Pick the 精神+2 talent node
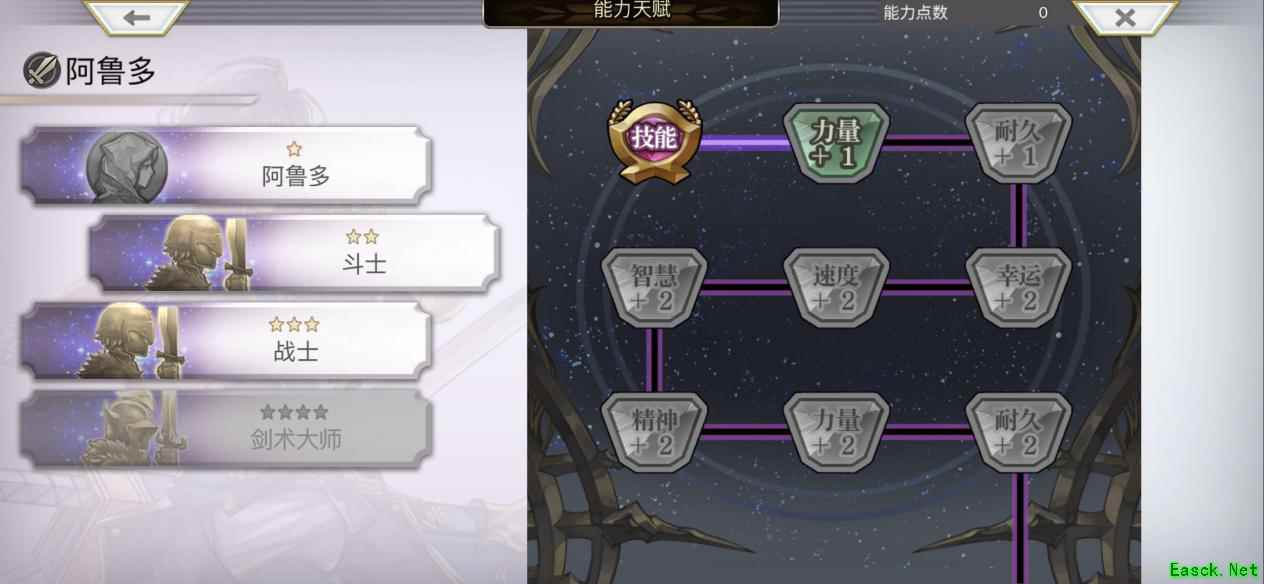 [x=654, y=432]
